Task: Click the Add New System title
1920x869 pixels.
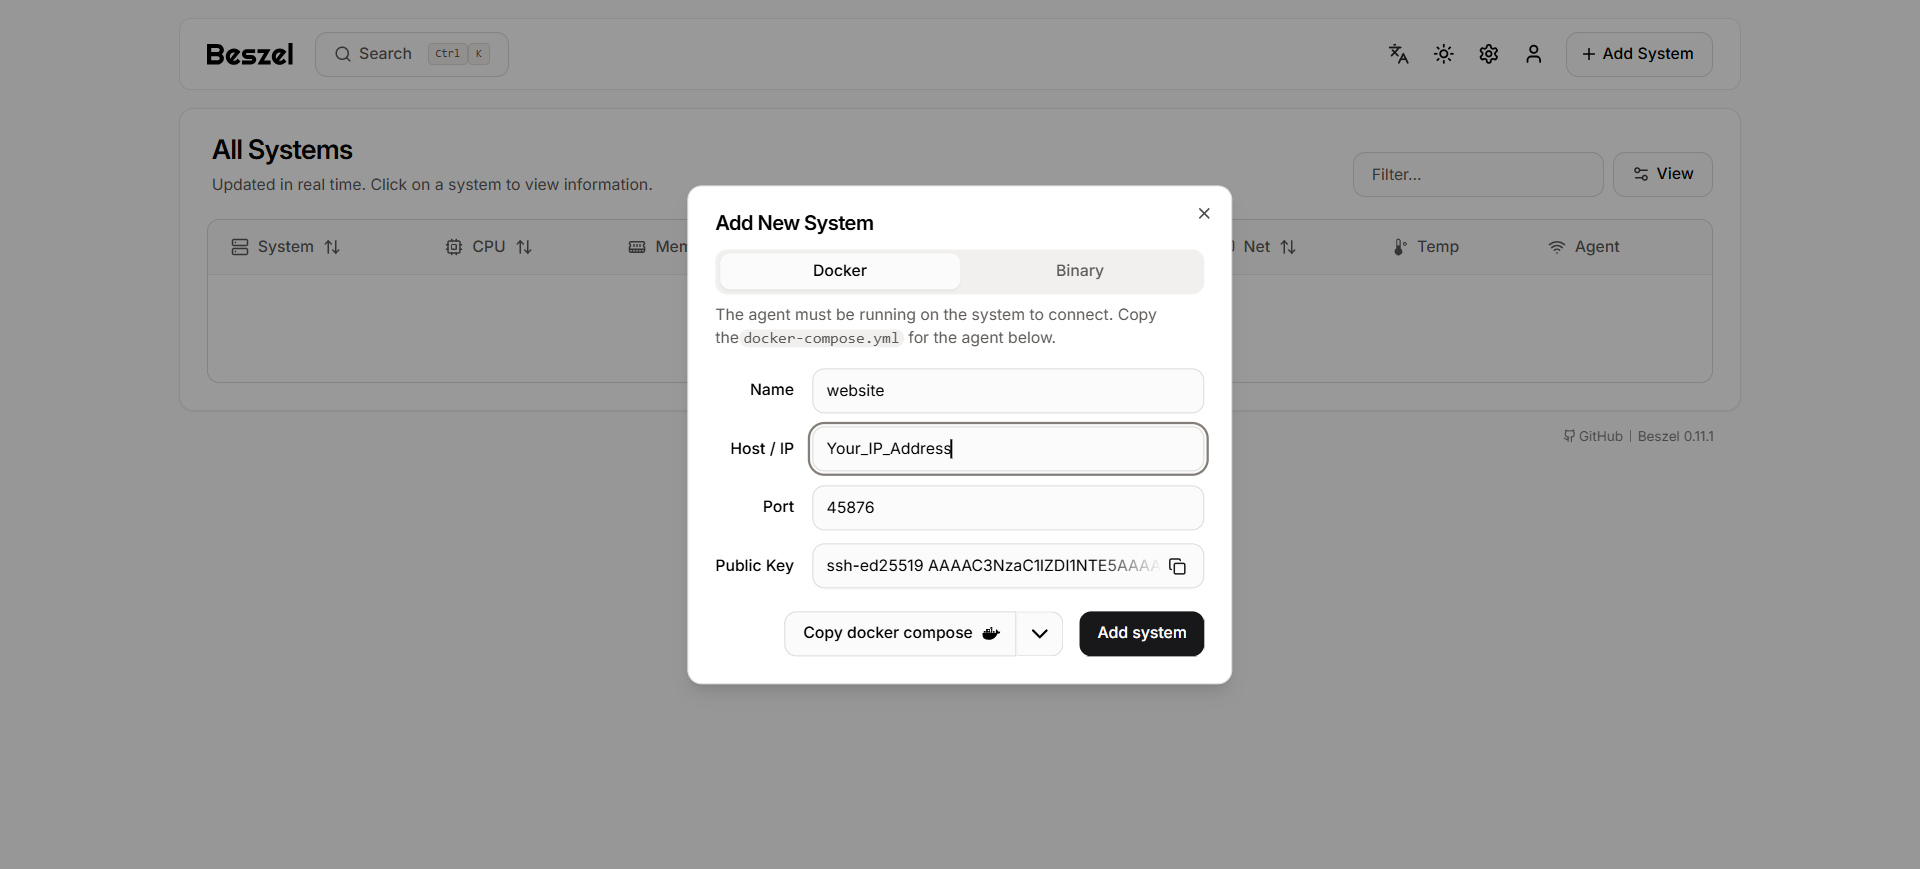Action: point(794,223)
